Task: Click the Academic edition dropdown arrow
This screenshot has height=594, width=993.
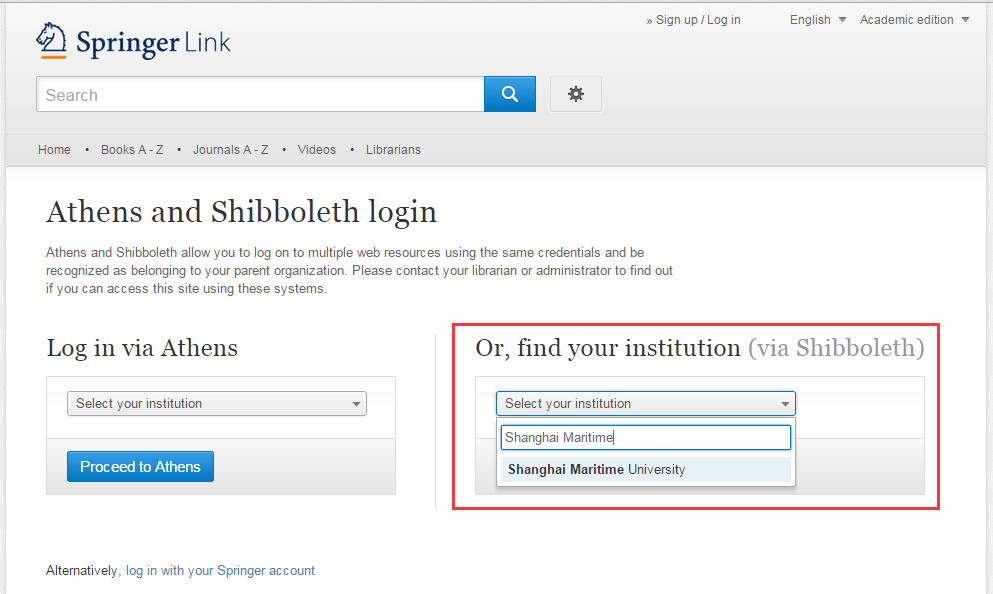Action: coord(965,20)
